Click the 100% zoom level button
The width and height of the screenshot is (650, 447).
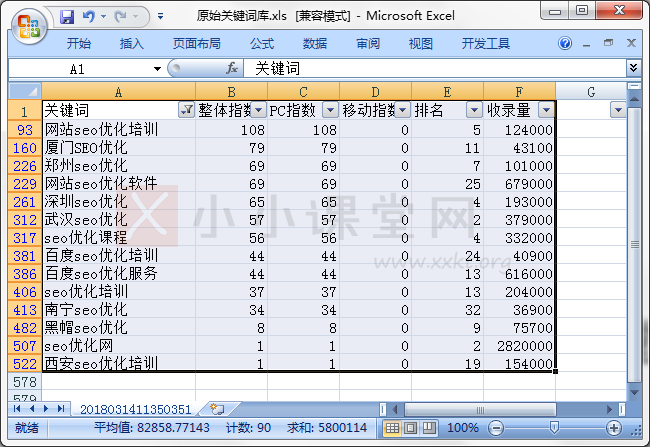[x=463, y=428]
